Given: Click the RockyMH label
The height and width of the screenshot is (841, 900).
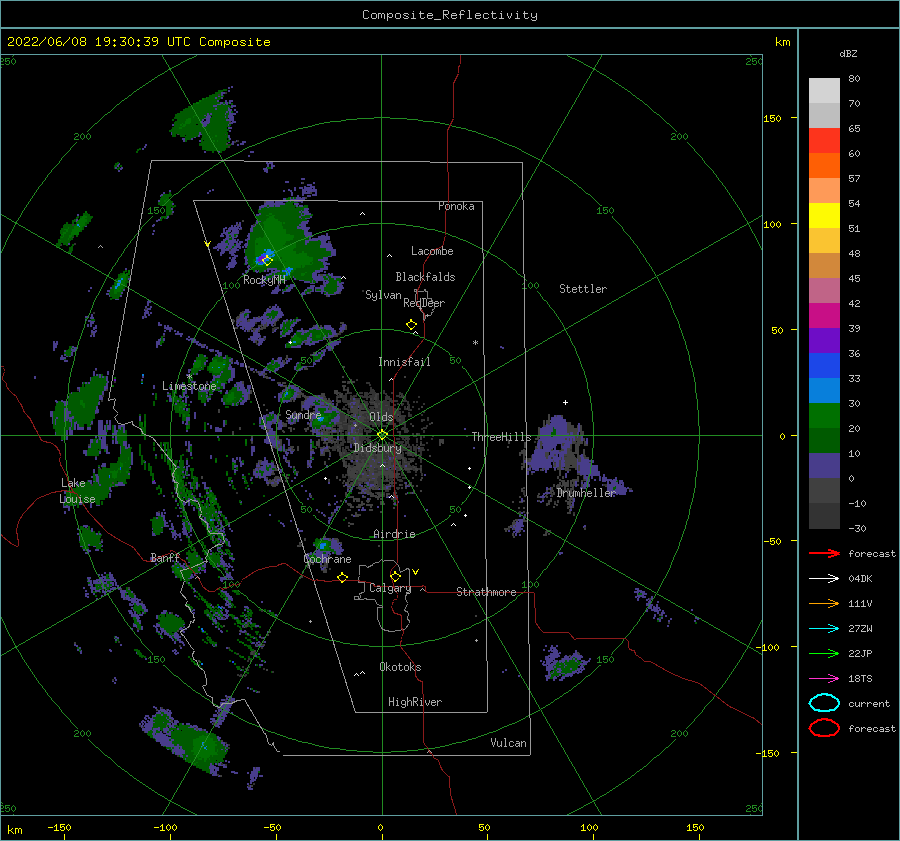Looking at the screenshot, I should (x=264, y=280).
